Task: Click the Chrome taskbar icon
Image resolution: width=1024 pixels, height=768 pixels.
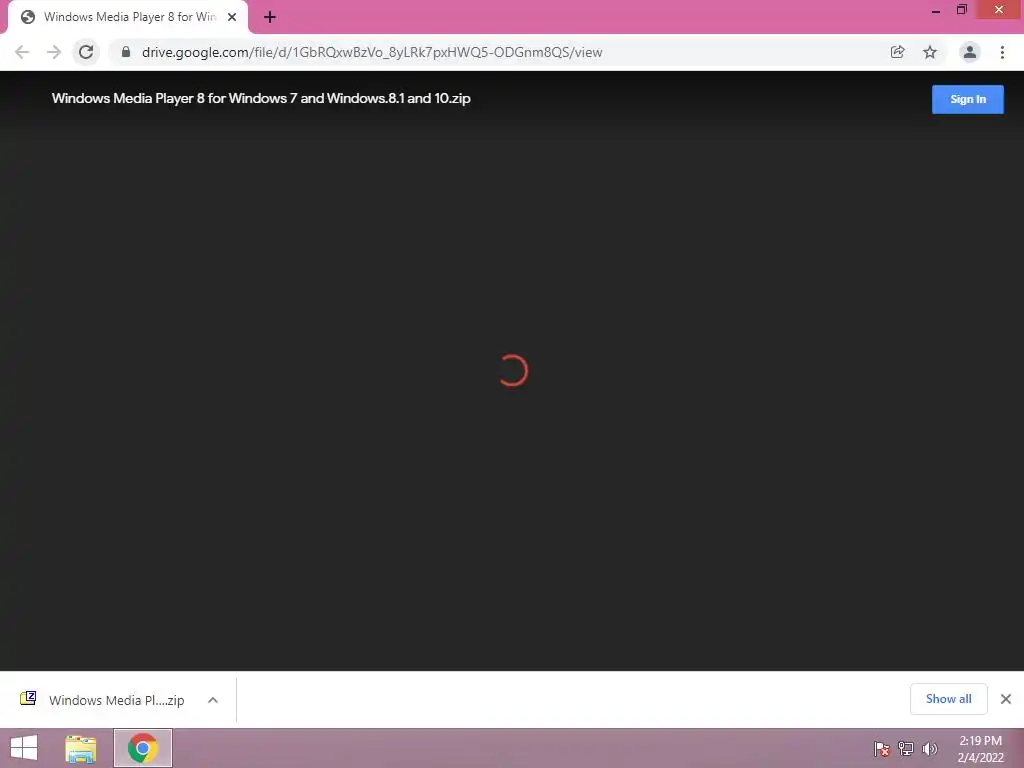Action: point(143,748)
